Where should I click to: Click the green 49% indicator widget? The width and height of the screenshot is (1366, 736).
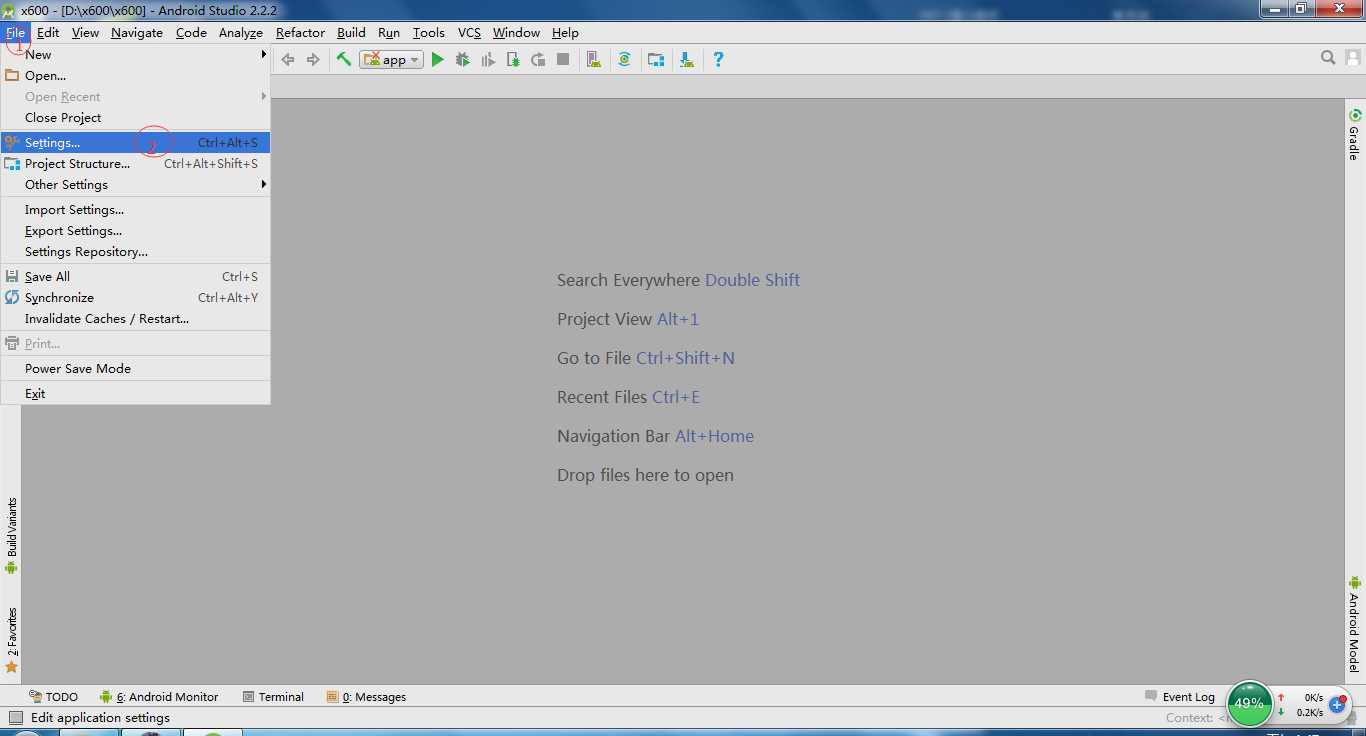click(x=1249, y=704)
